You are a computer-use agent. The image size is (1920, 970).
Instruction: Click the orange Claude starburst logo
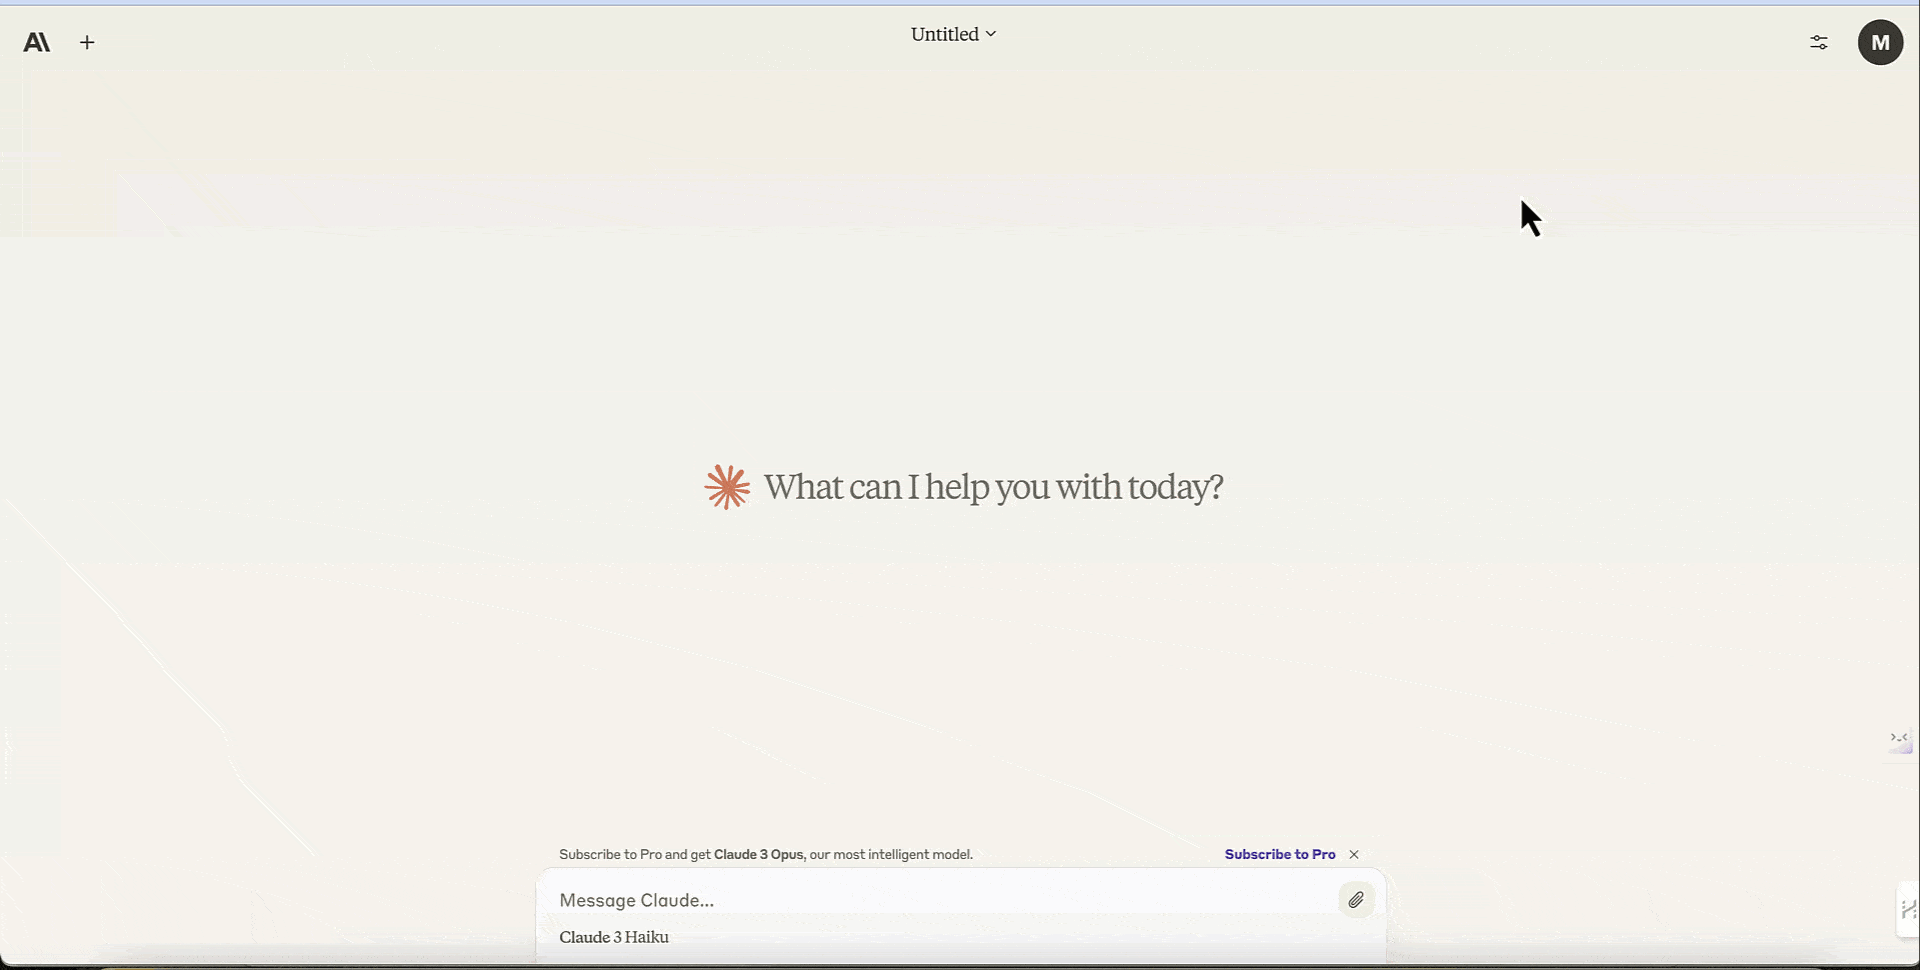point(727,487)
